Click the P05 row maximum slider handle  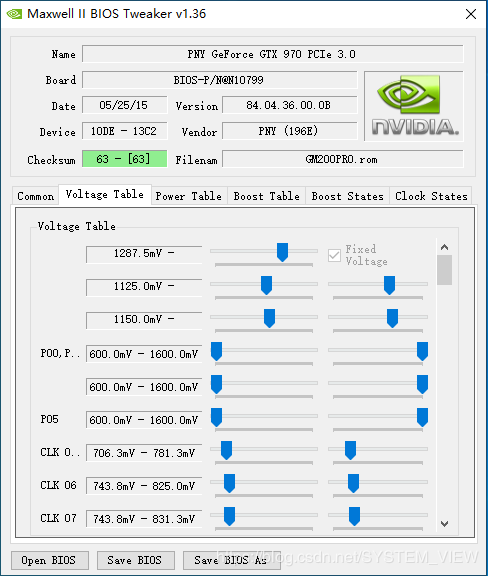423,417
